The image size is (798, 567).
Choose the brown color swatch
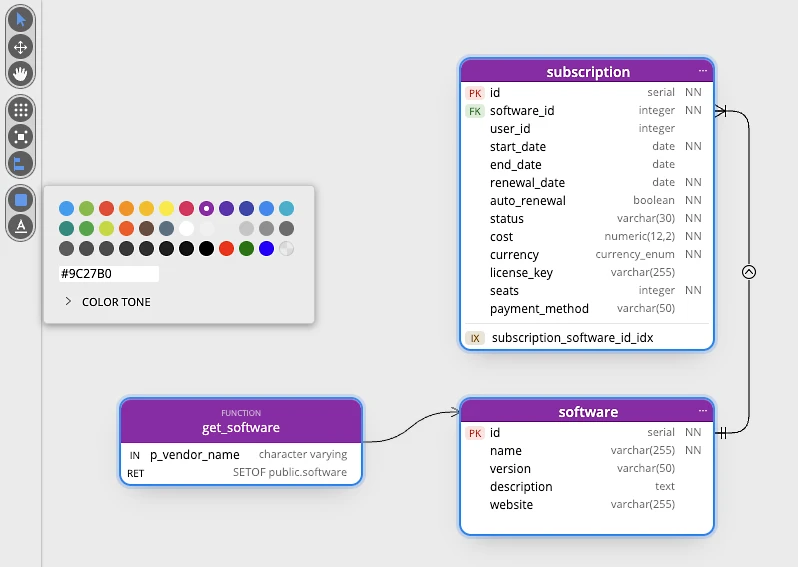click(x=147, y=229)
